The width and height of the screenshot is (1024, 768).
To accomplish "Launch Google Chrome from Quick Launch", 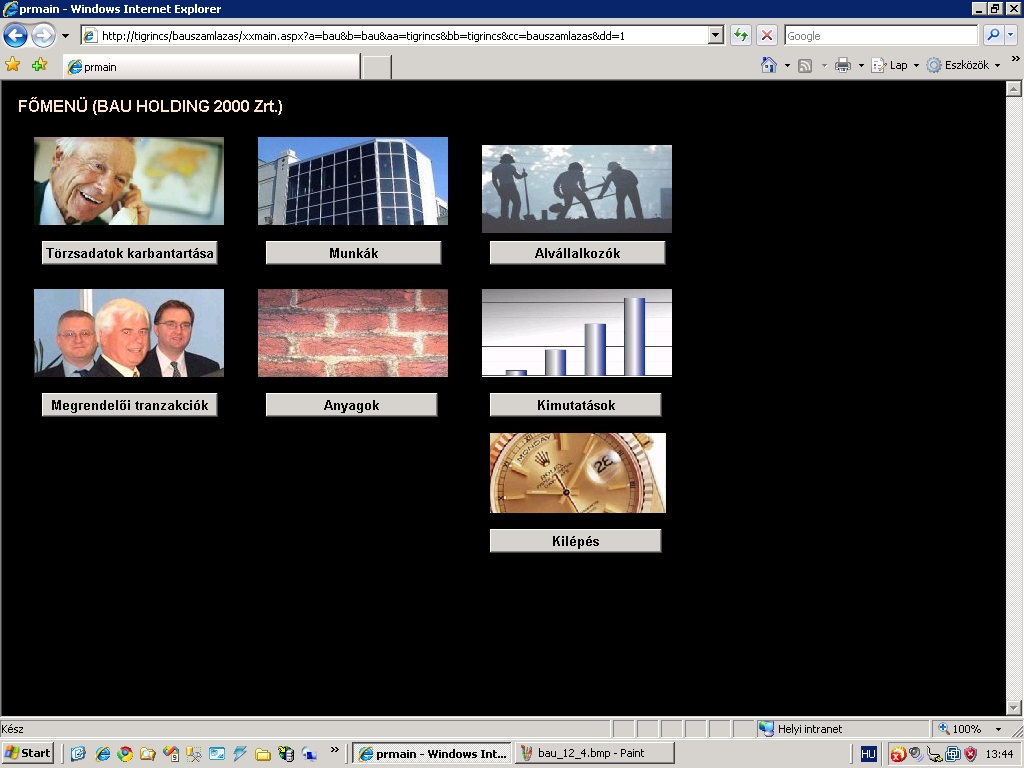I will 125,754.
